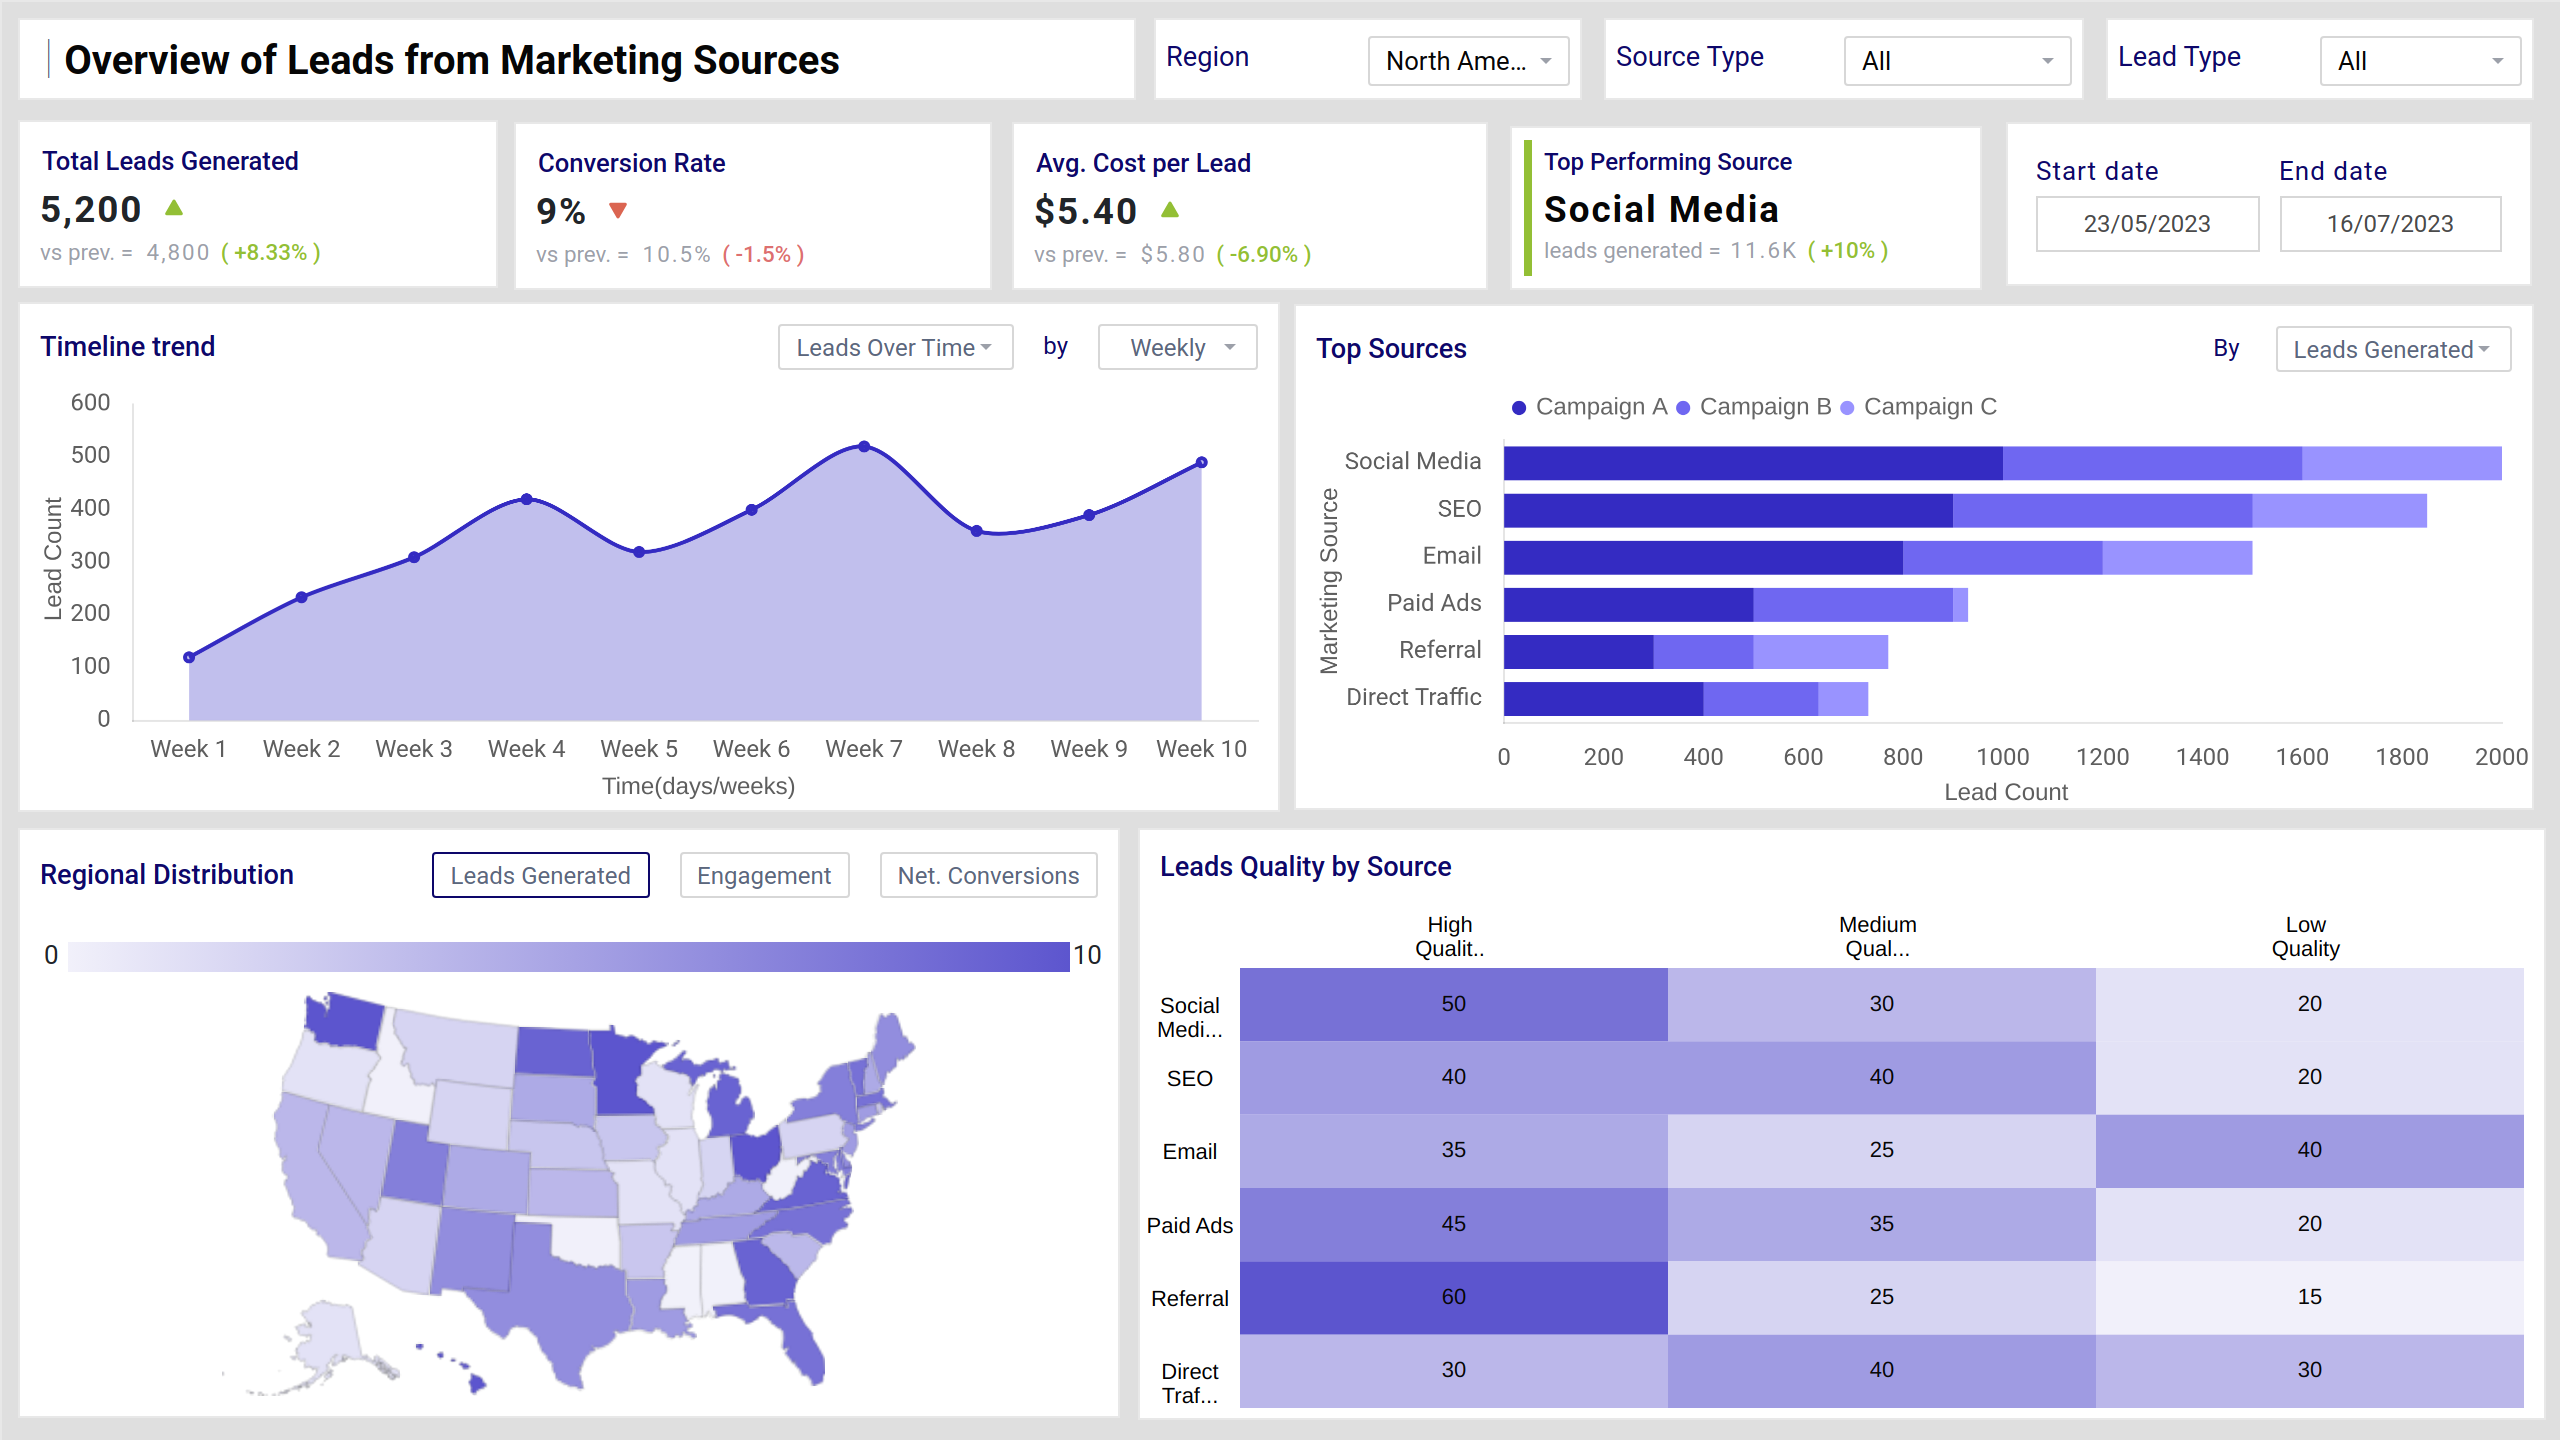This screenshot has height=1440, width=2560.
Task: Click Direct Traffic Medium Quality cell 40
Action: 1881,1370
